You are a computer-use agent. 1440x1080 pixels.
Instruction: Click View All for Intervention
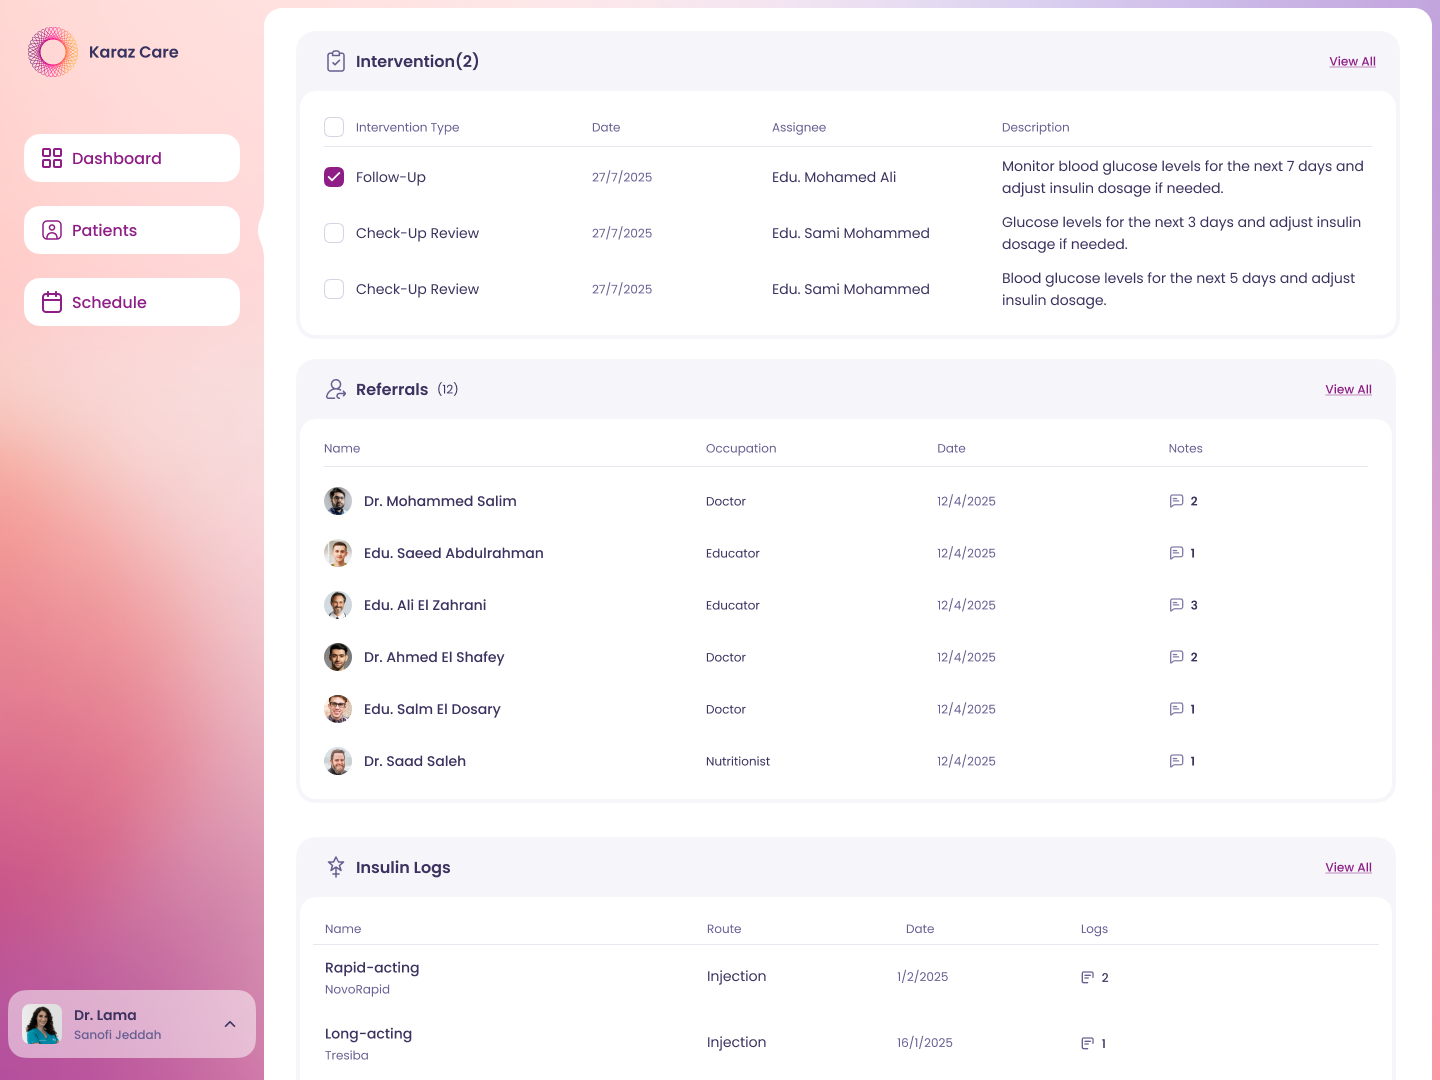click(x=1352, y=61)
